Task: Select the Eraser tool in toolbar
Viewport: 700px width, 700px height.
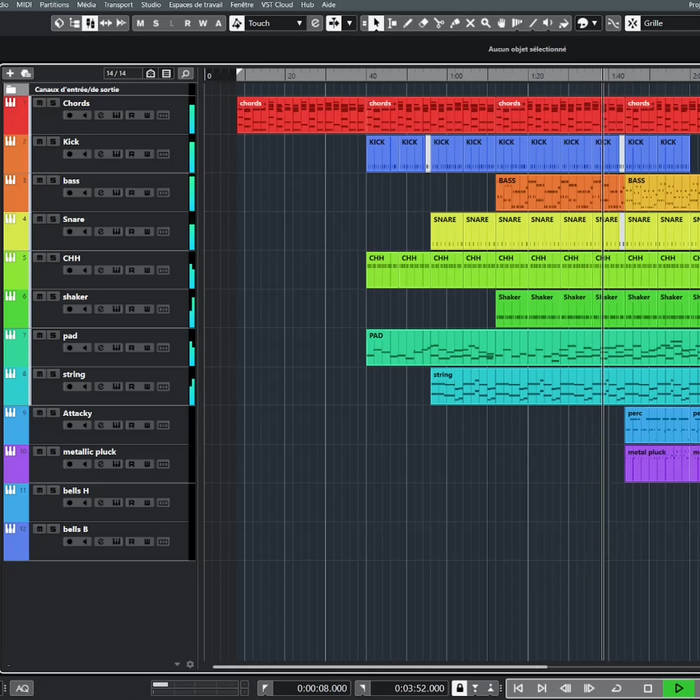Action: pos(423,23)
